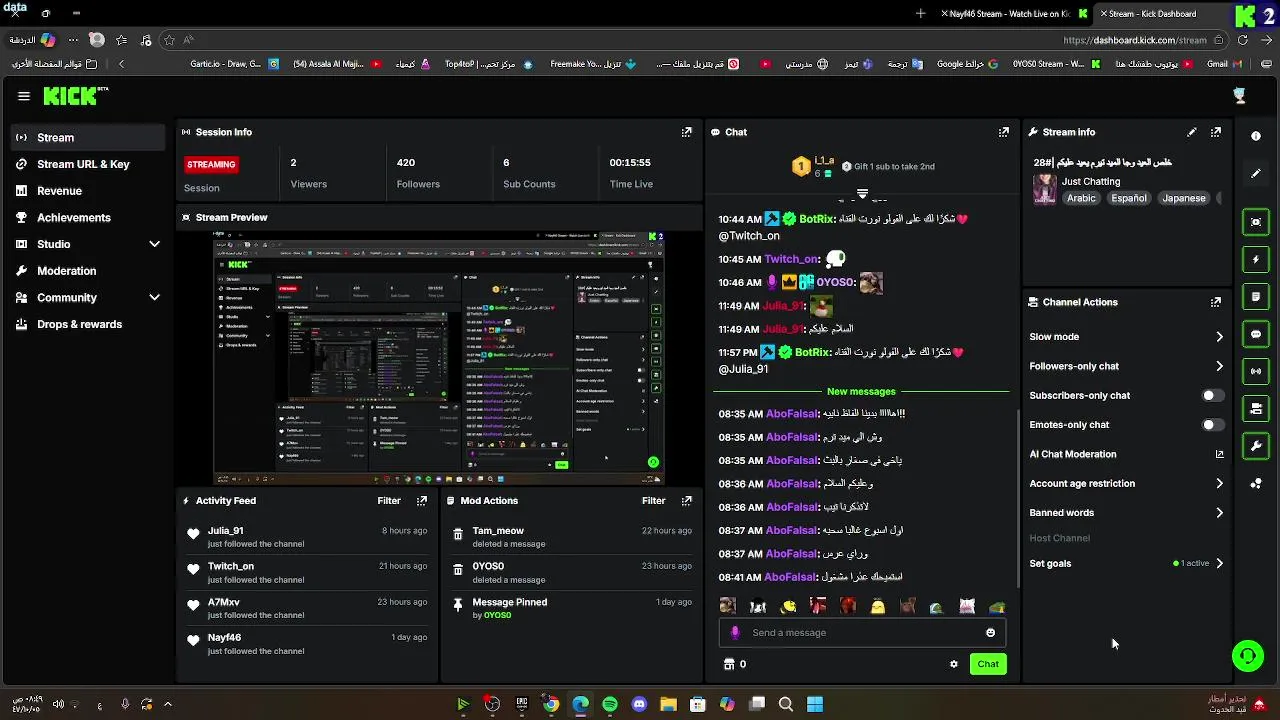This screenshot has width=1280, height=720.
Task: Open Drops & rewards in sidebar
Action: point(88,325)
